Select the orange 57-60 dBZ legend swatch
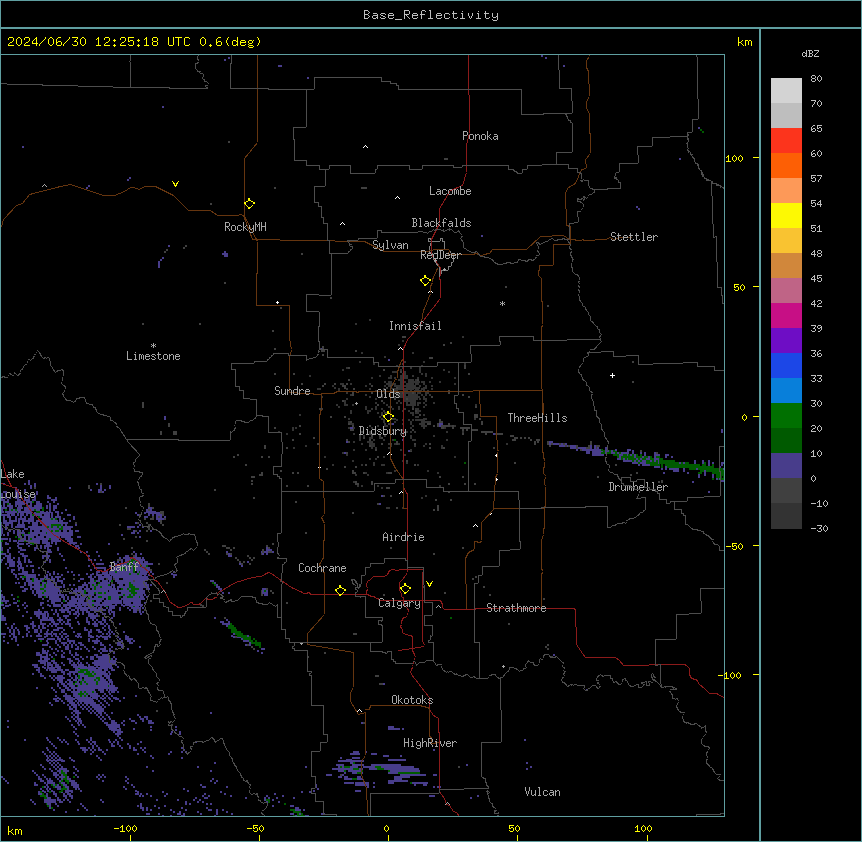This screenshot has height=842, width=862. [x=786, y=165]
